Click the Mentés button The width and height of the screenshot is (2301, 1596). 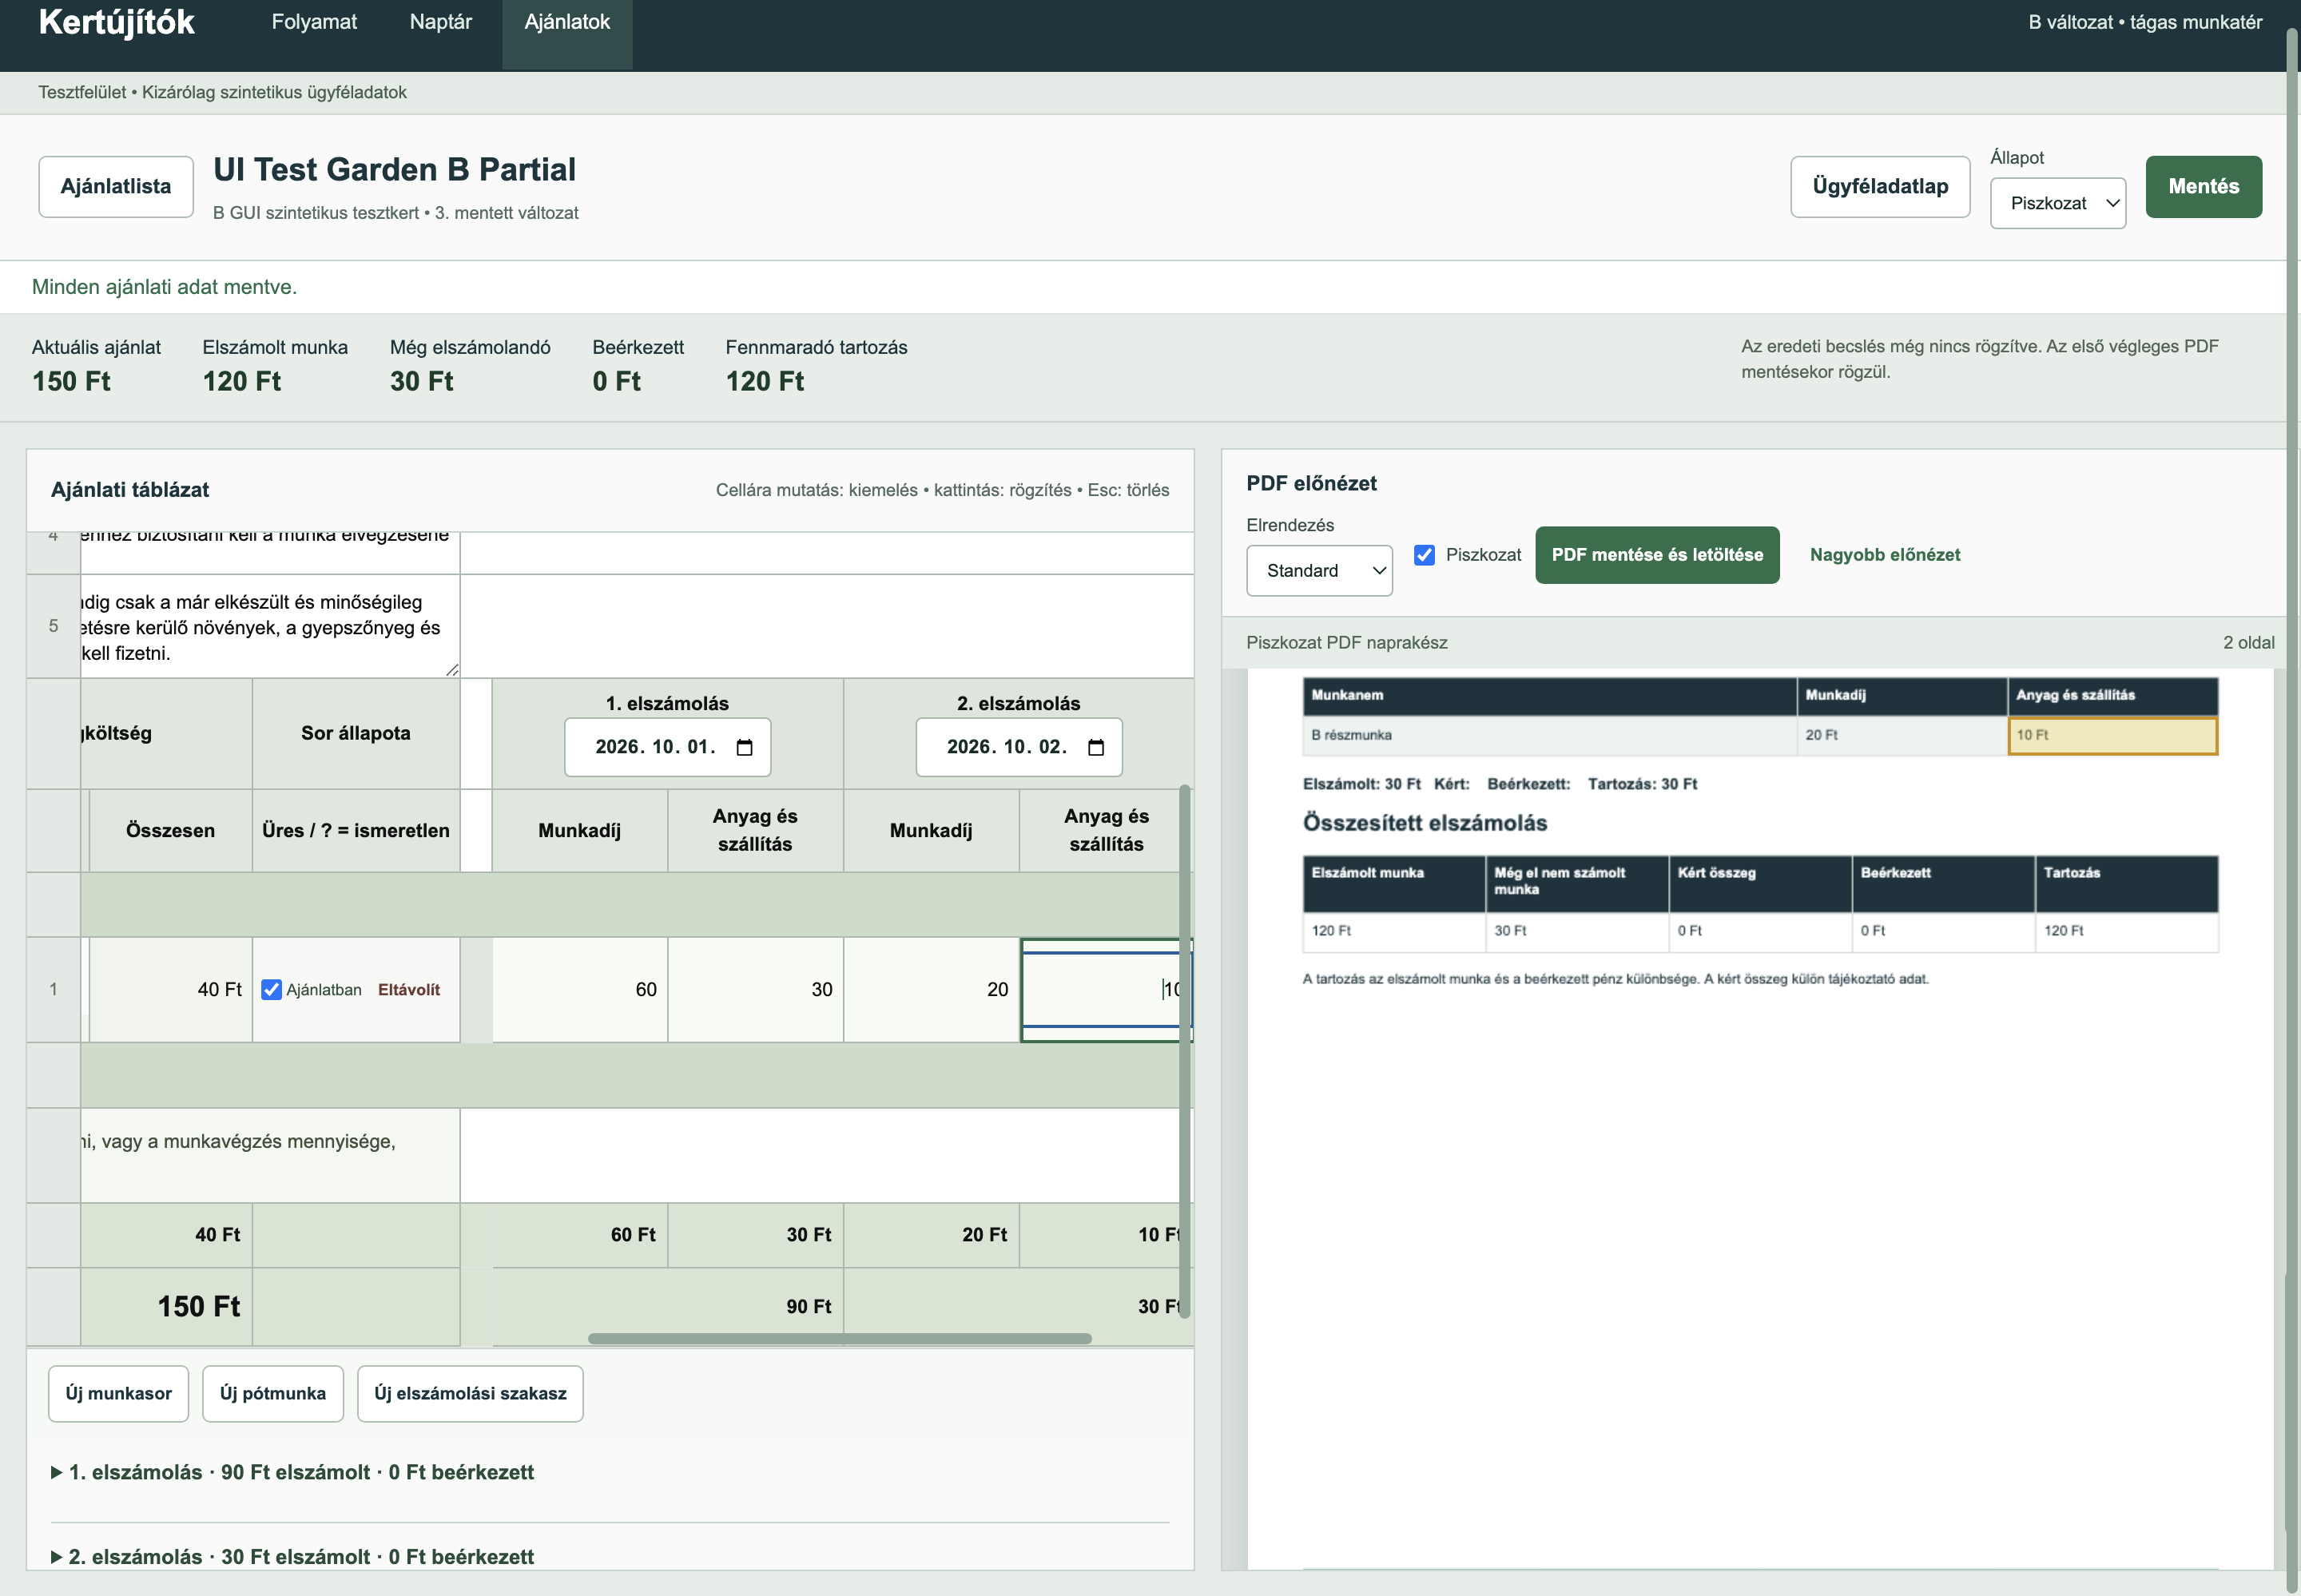click(x=2203, y=186)
